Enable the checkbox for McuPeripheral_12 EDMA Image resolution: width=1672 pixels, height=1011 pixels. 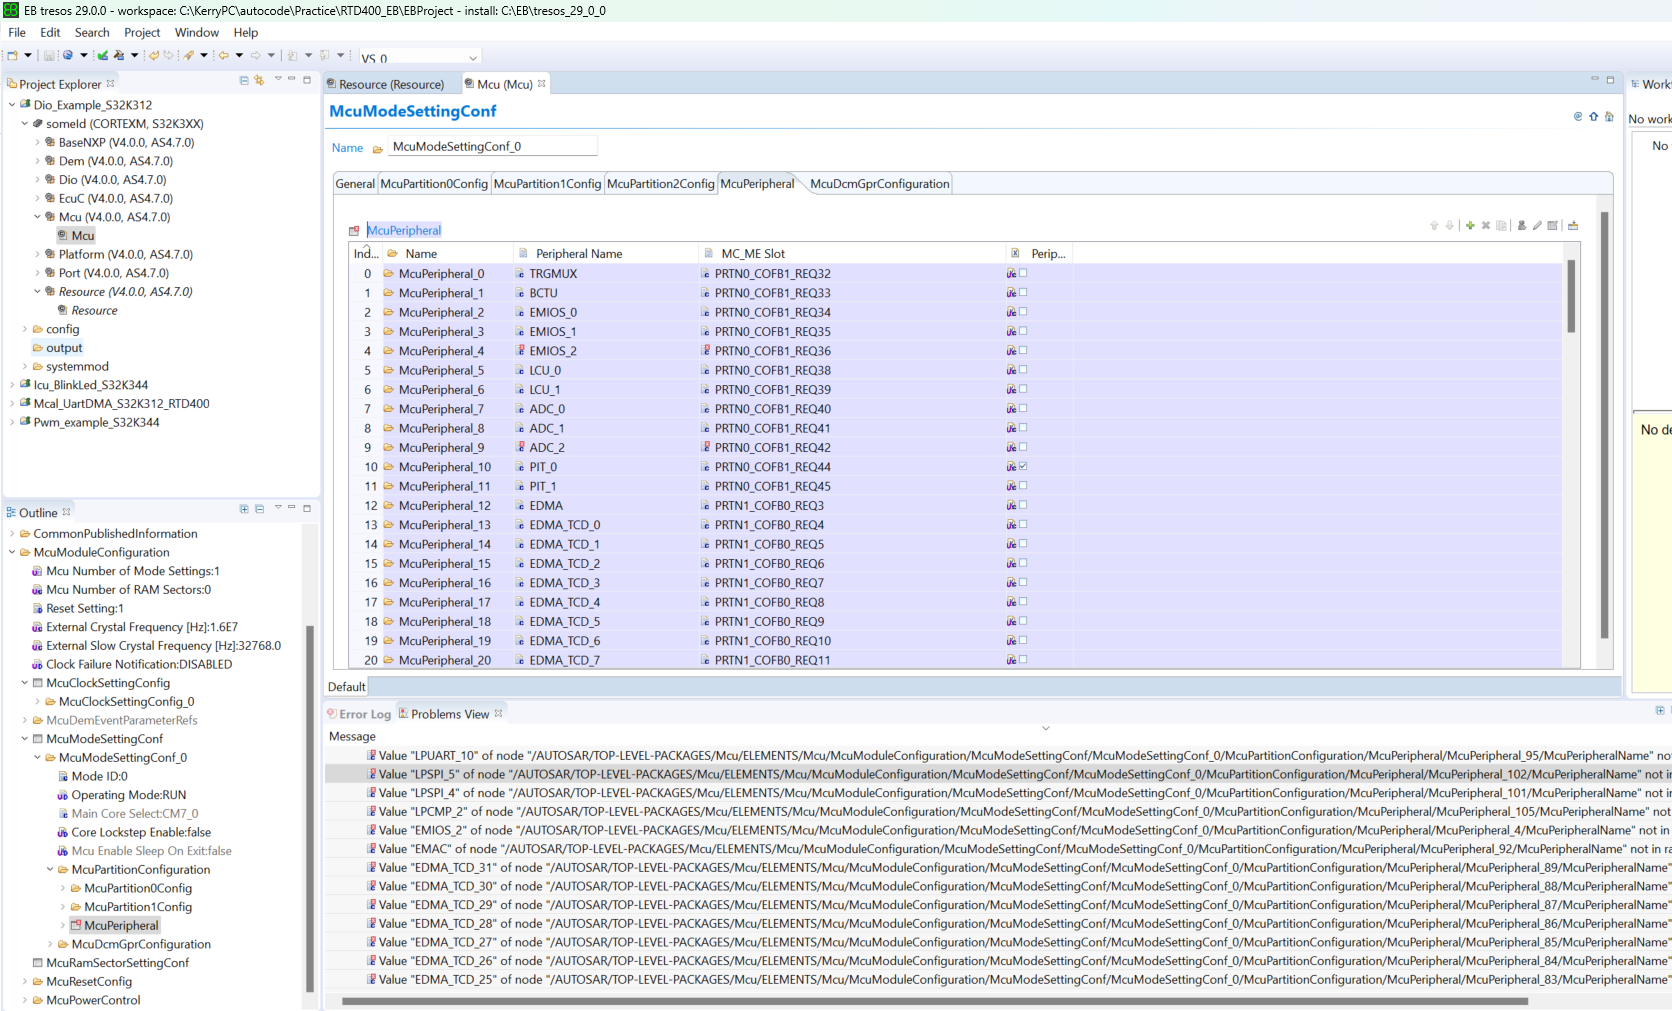coord(1023,505)
